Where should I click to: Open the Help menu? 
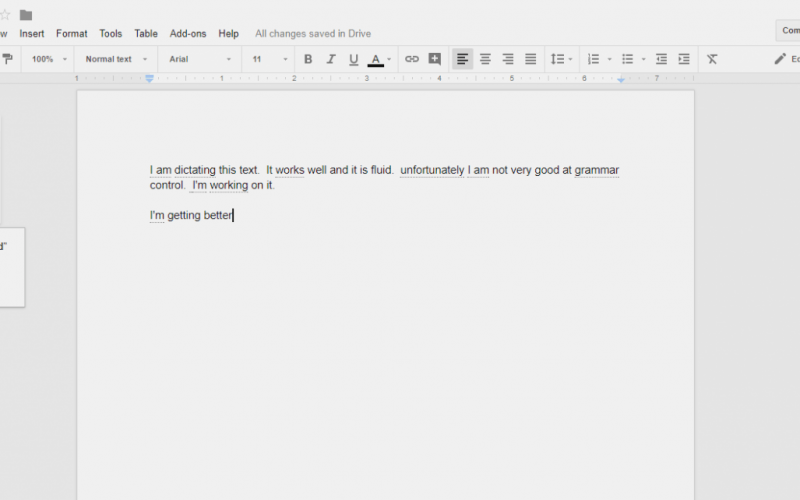(x=229, y=34)
